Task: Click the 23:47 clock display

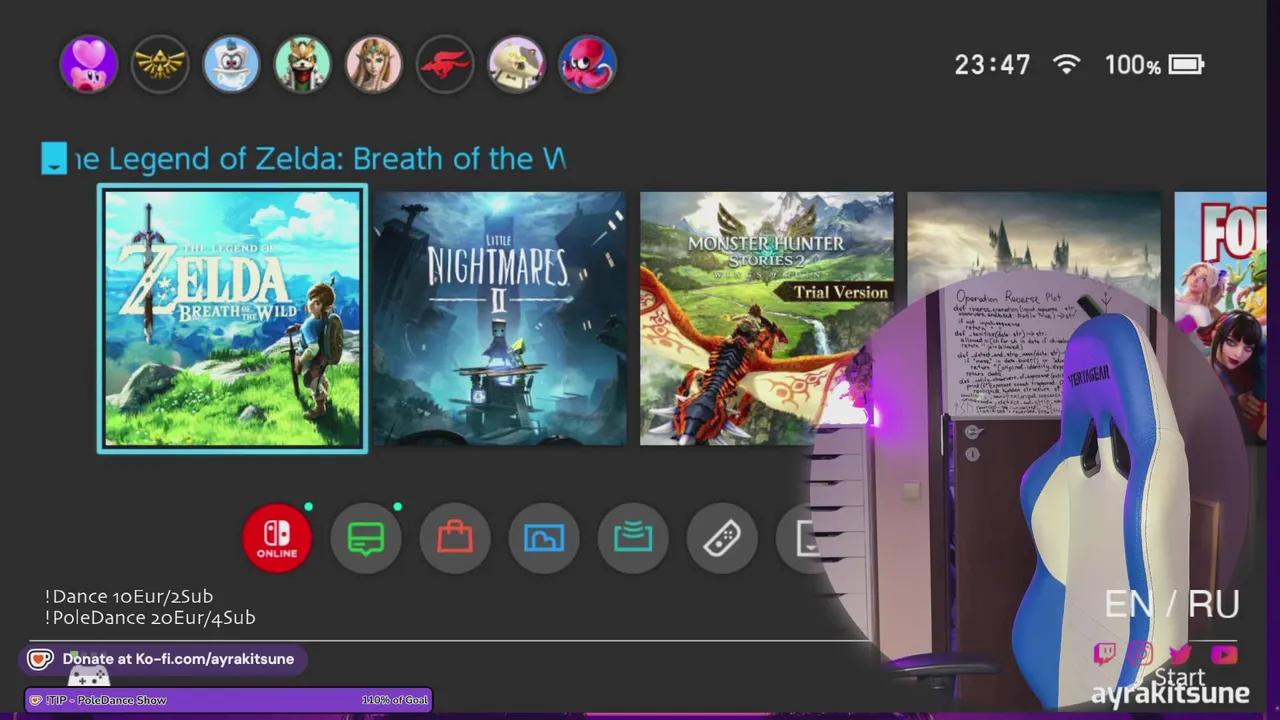Action: pos(992,65)
